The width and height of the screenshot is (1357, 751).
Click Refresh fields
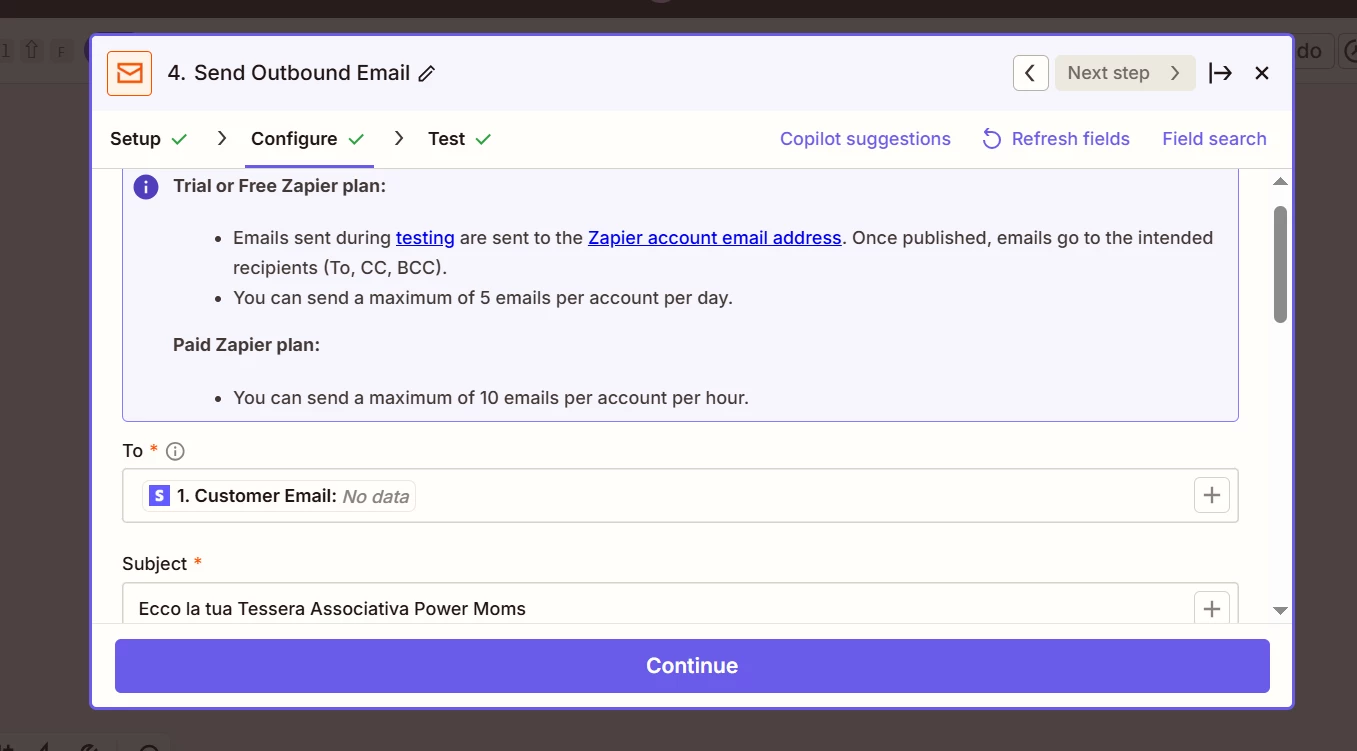coord(1056,139)
